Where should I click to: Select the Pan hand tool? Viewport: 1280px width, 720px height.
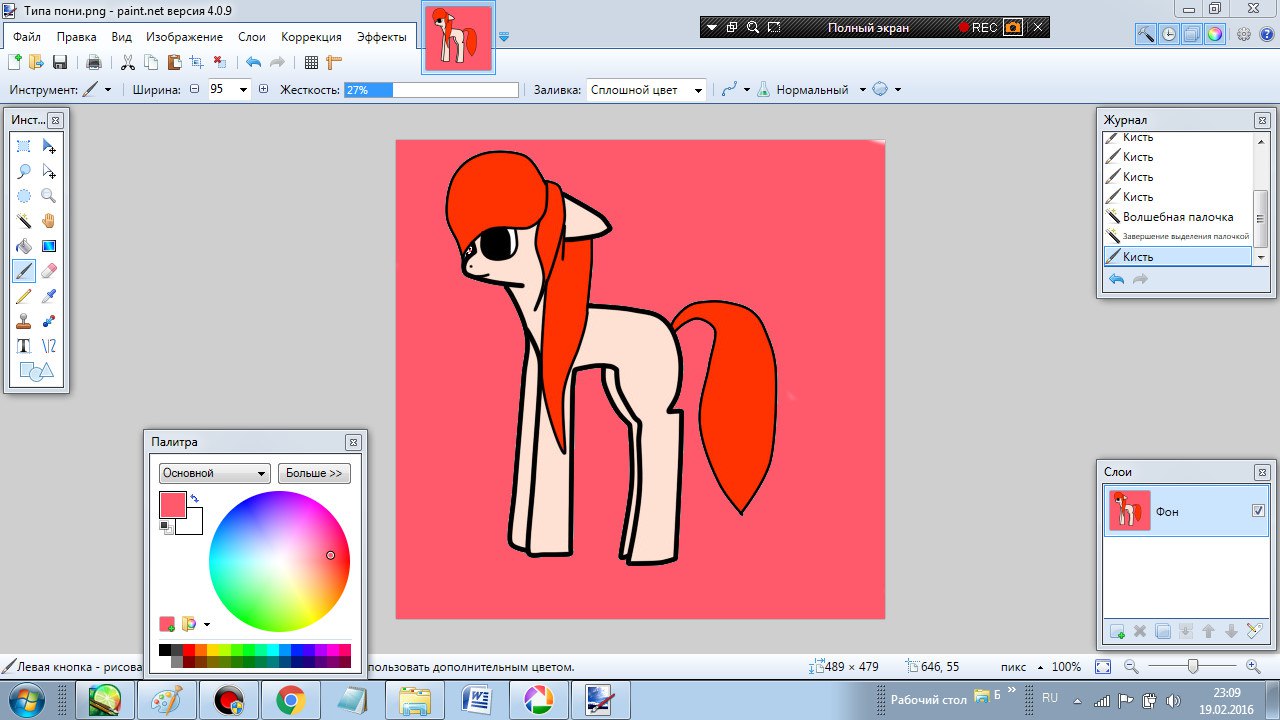[x=49, y=221]
